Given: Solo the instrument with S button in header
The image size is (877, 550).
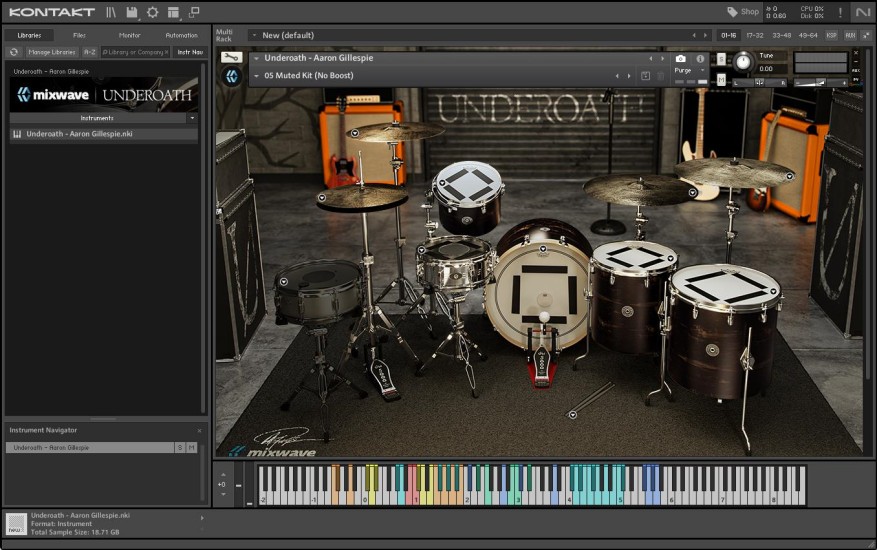Looking at the screenshot, I should (721, 59).
